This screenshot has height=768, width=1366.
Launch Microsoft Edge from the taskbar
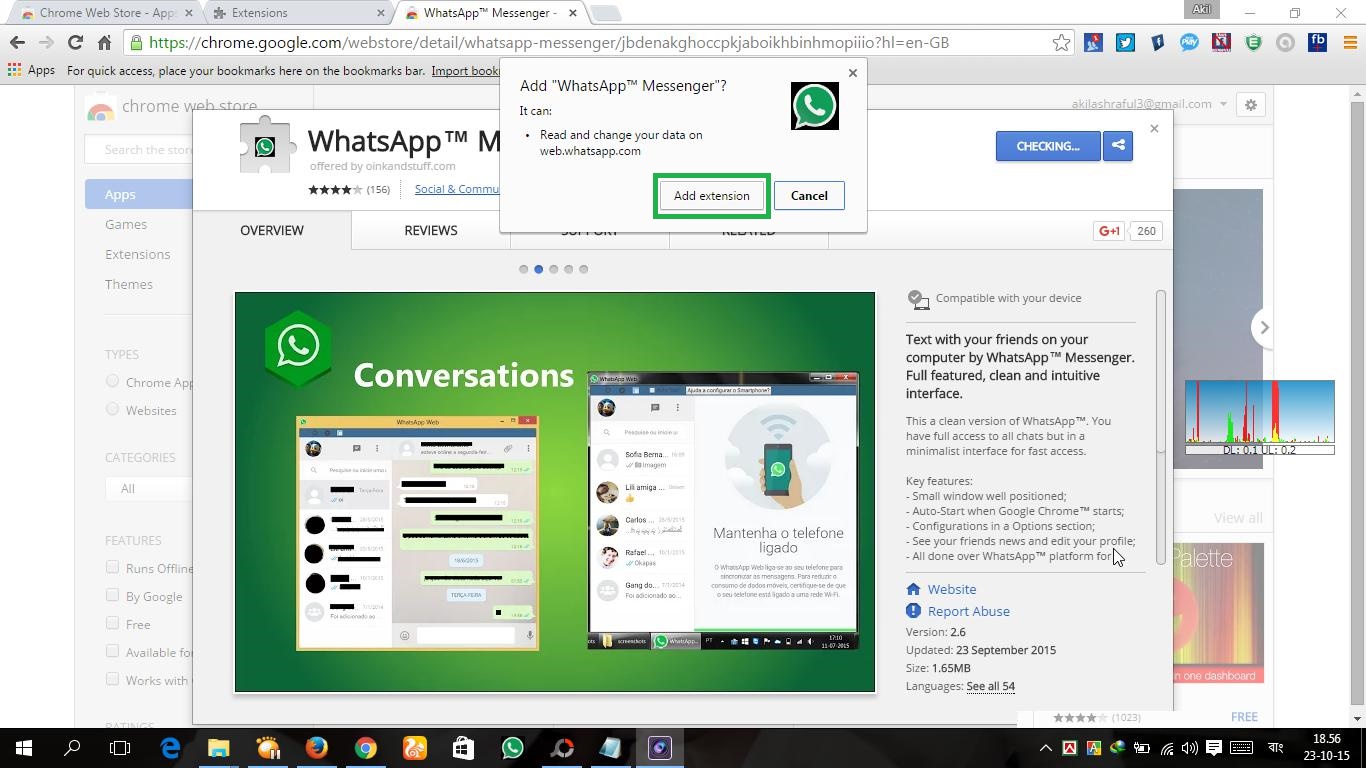[170, 748]
